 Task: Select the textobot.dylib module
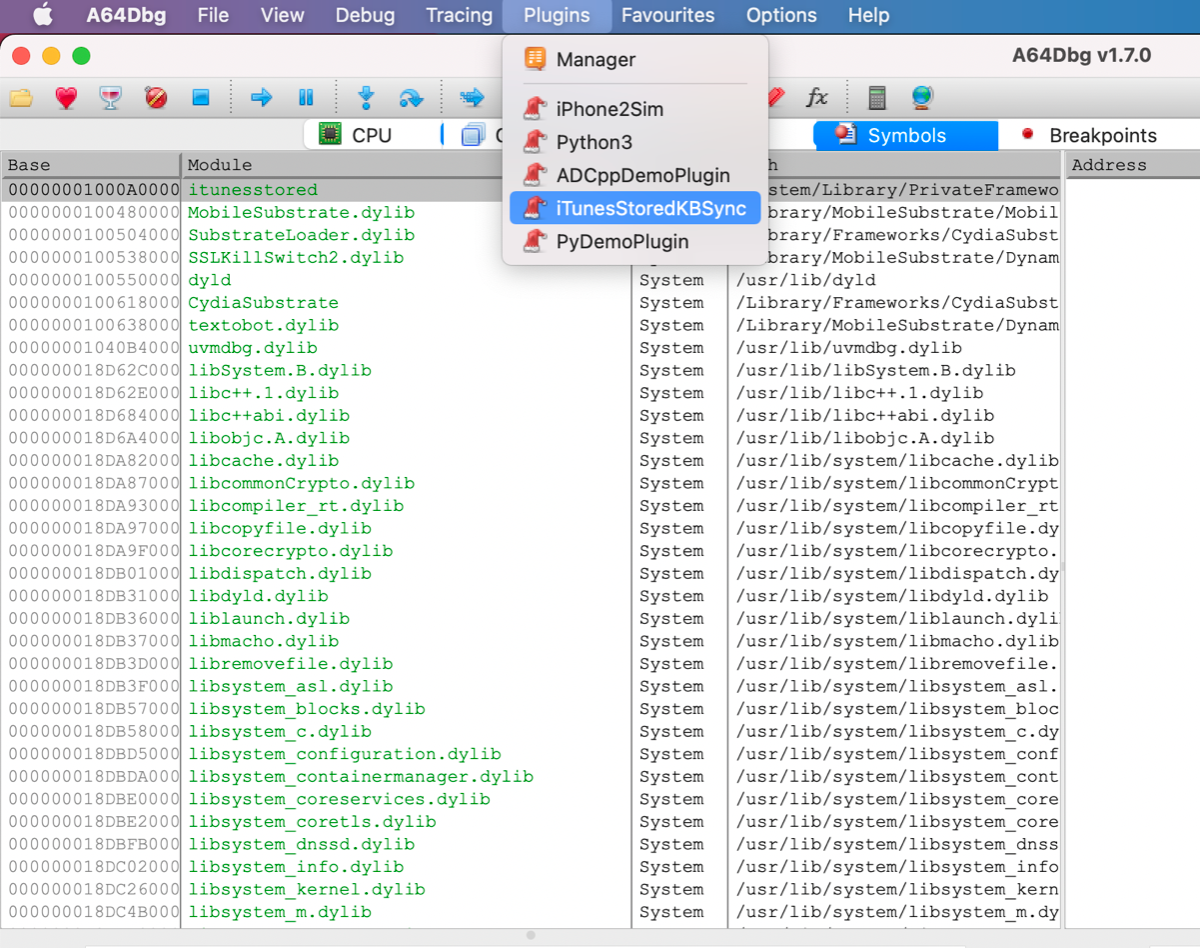tap(263, 325)
